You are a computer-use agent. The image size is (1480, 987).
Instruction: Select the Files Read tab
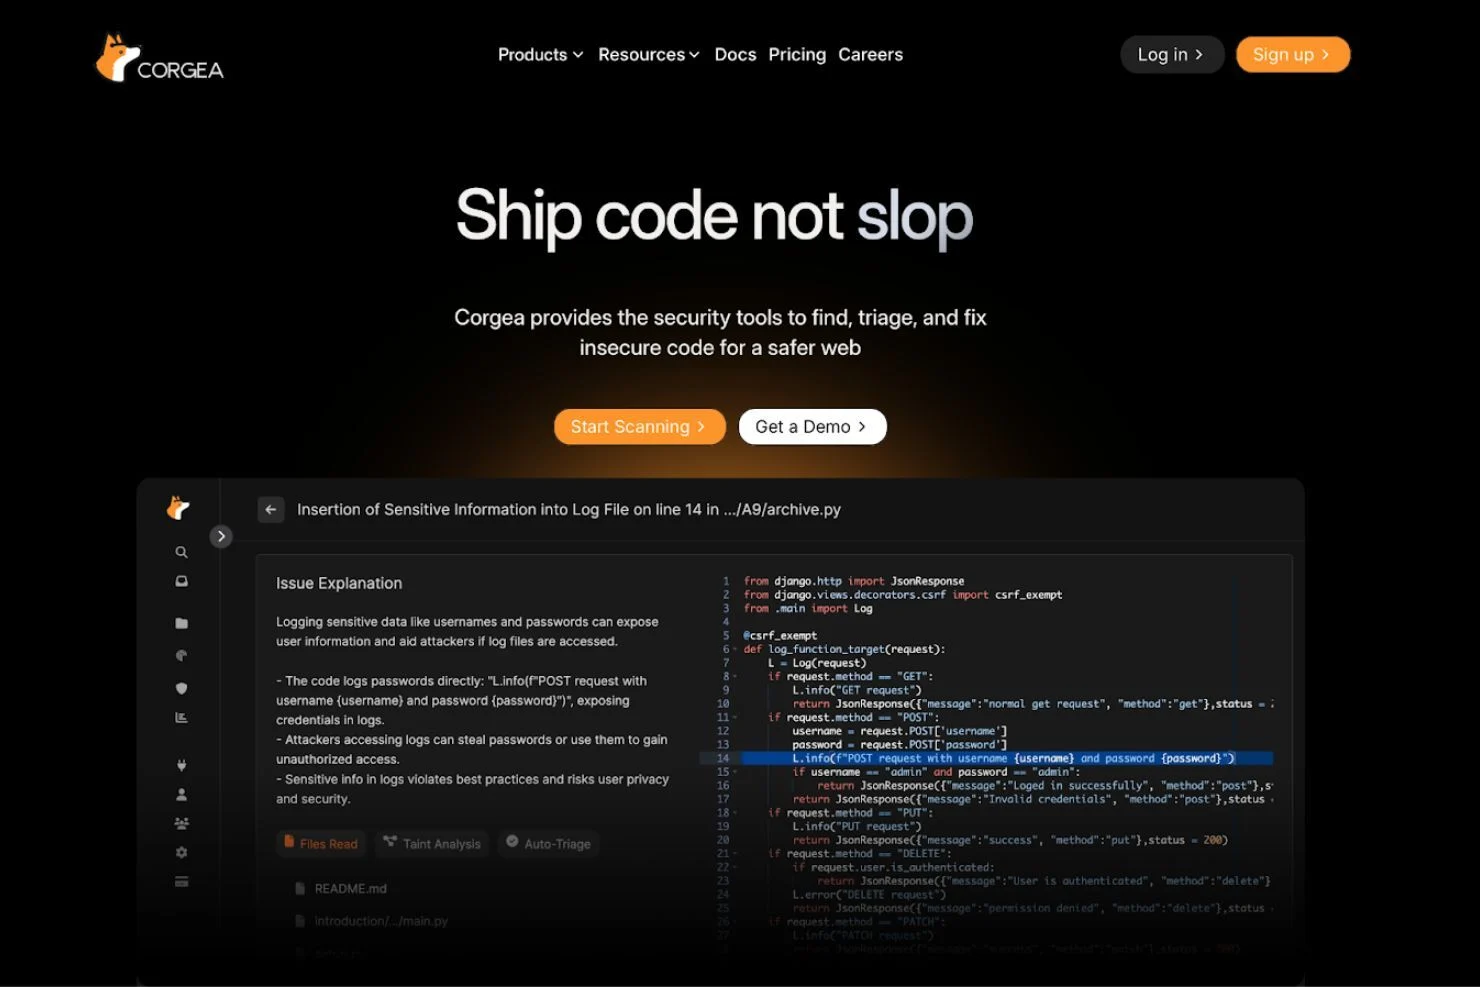point(321,843)
